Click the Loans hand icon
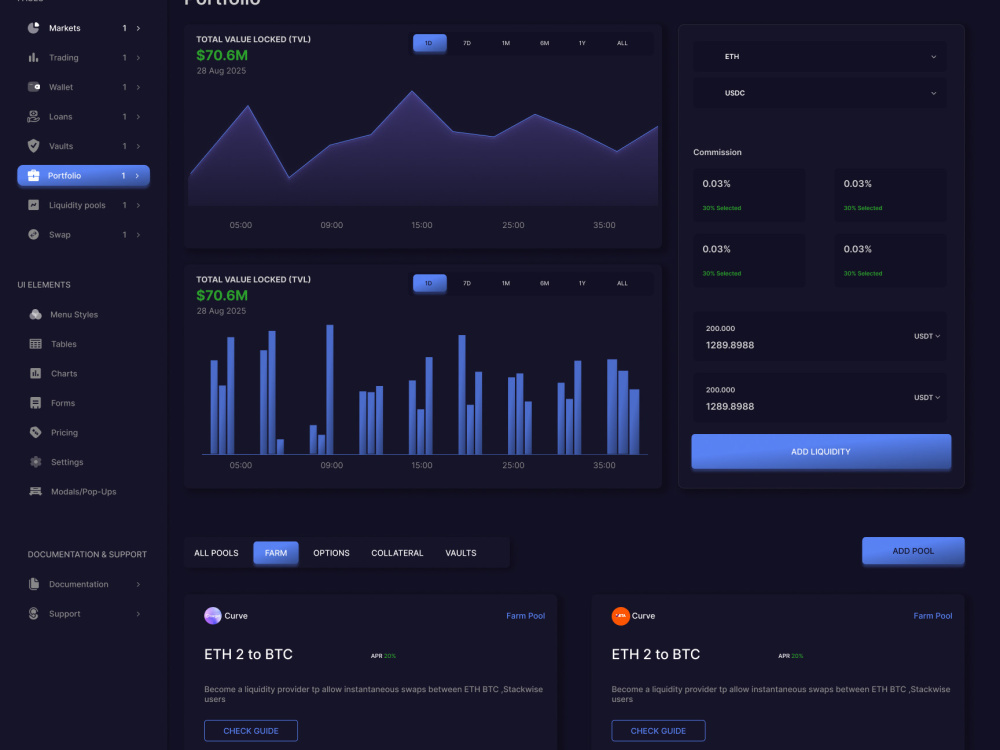This screenshot has height=750, width=1000. click(33, 117)
